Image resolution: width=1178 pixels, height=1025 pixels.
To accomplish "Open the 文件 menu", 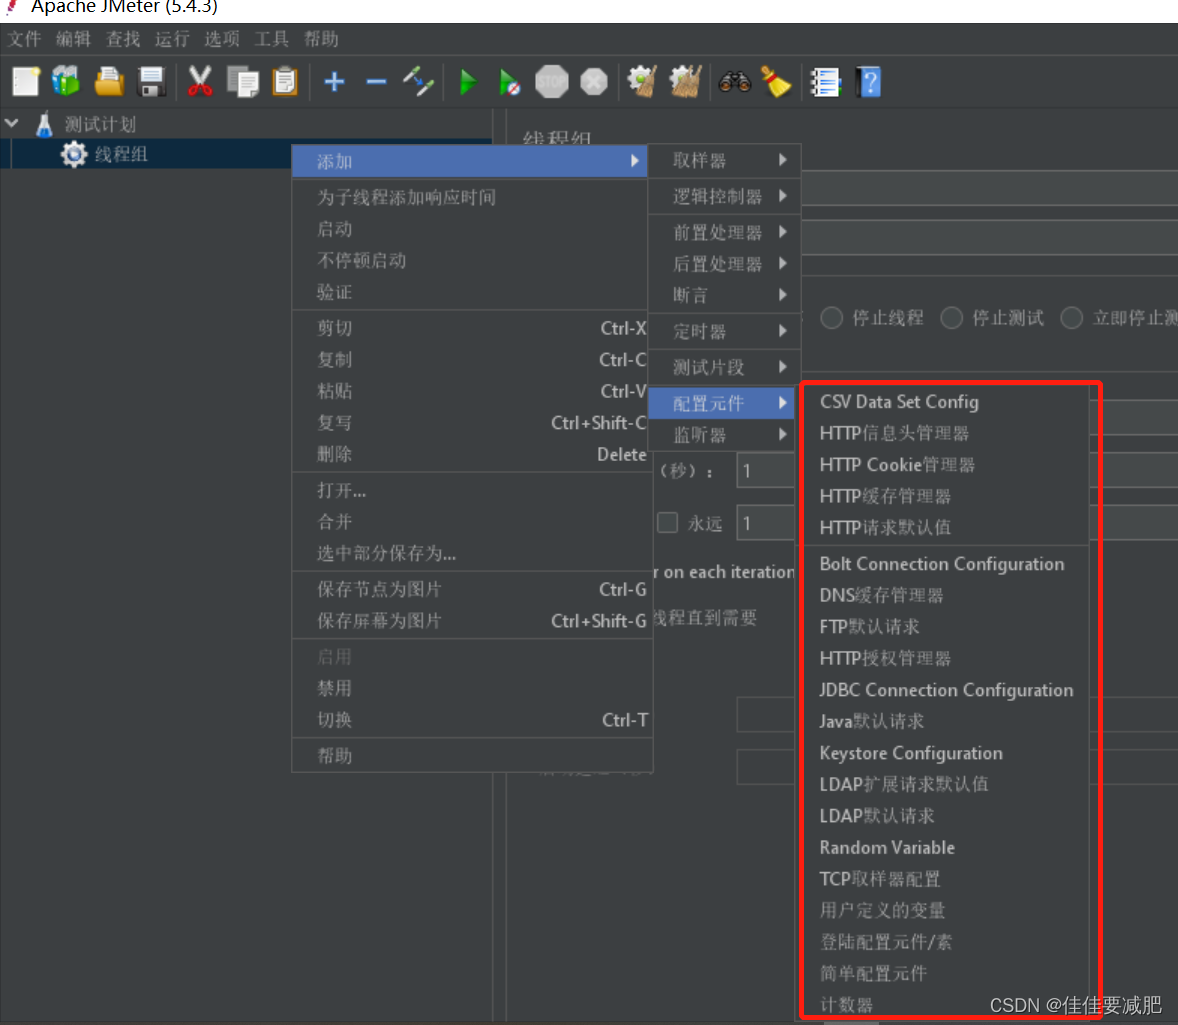I will [x=24, y=39].
